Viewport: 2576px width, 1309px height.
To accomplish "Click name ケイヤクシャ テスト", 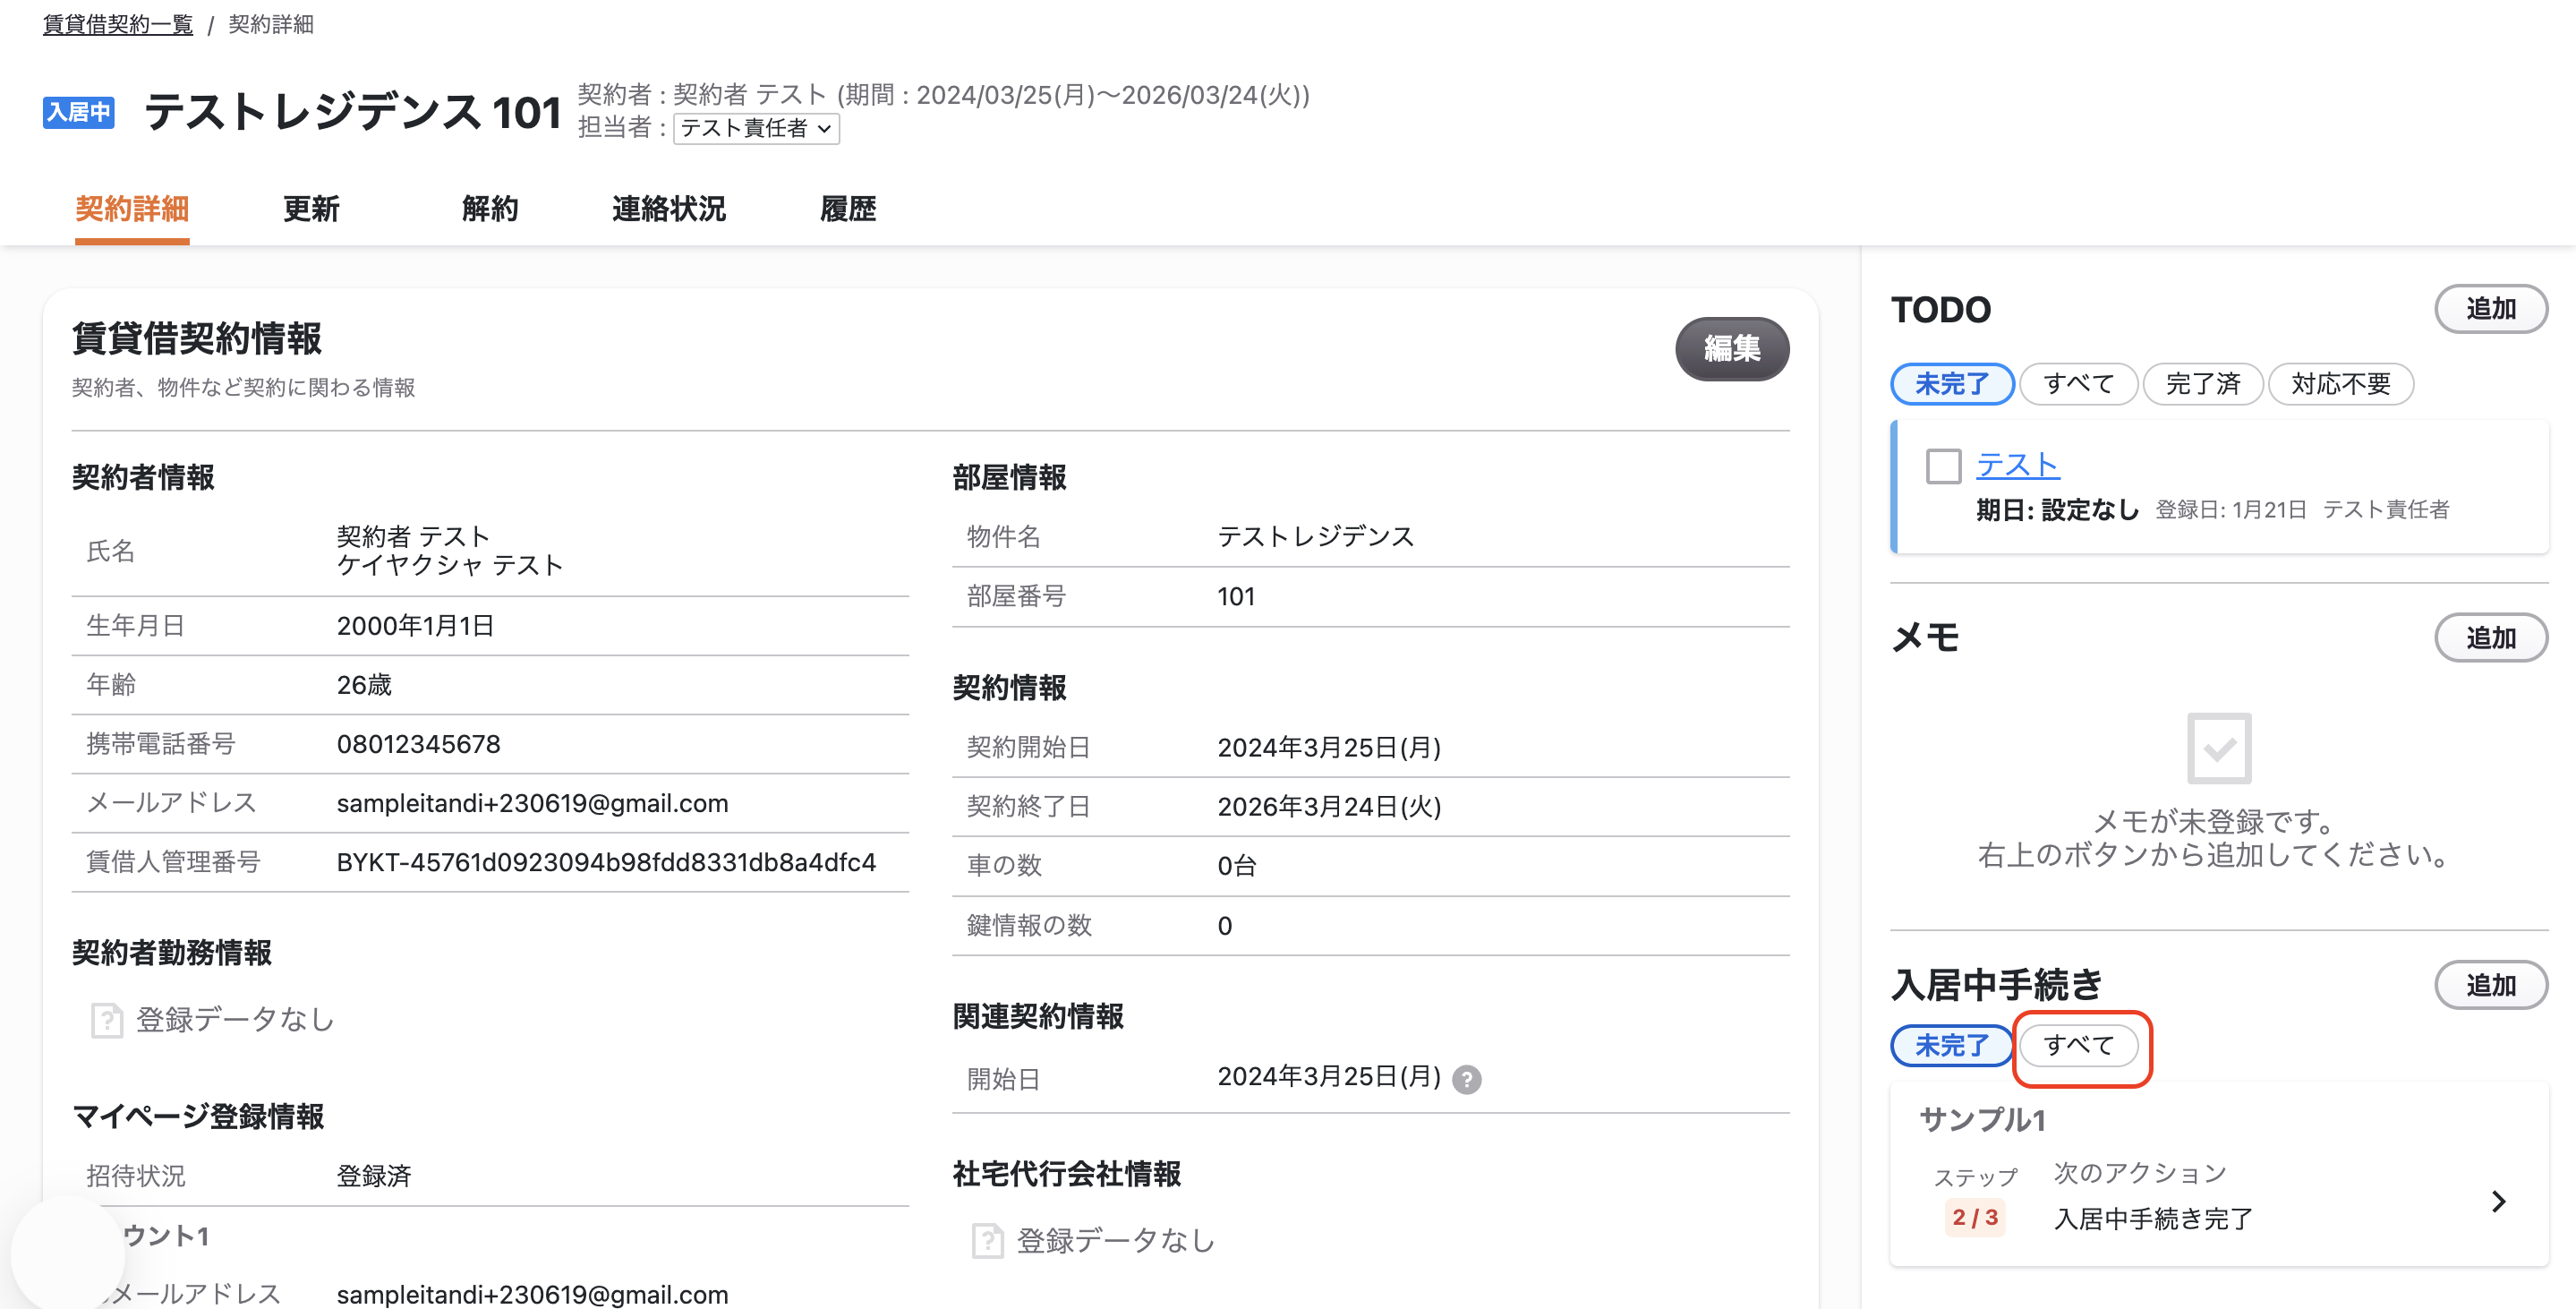I will [x=450, y=566].
